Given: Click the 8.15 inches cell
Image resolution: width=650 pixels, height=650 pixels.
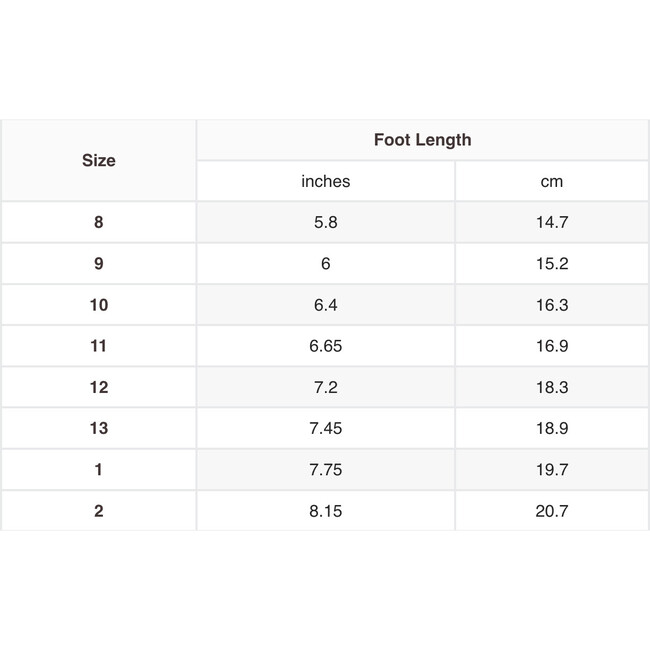Looking at the screenshot, I should pos(325,511).
